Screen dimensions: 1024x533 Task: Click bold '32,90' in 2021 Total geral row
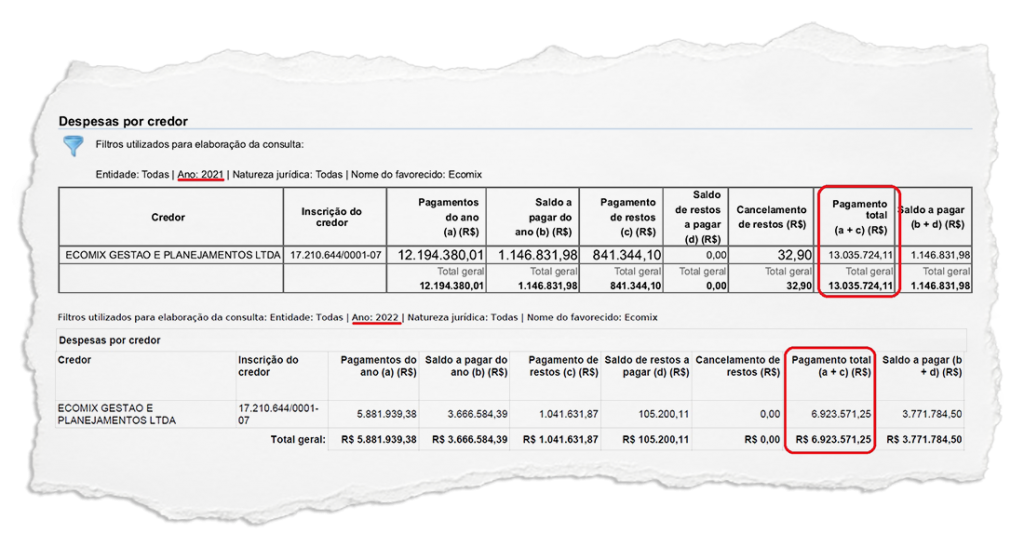[799, 285]
